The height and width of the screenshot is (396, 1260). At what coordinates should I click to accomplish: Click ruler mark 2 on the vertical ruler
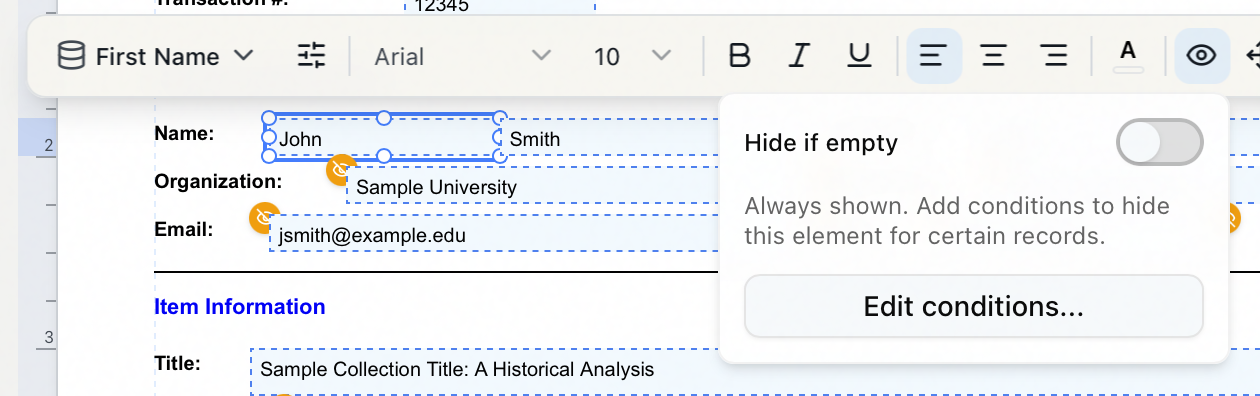(x=47, y=146)
